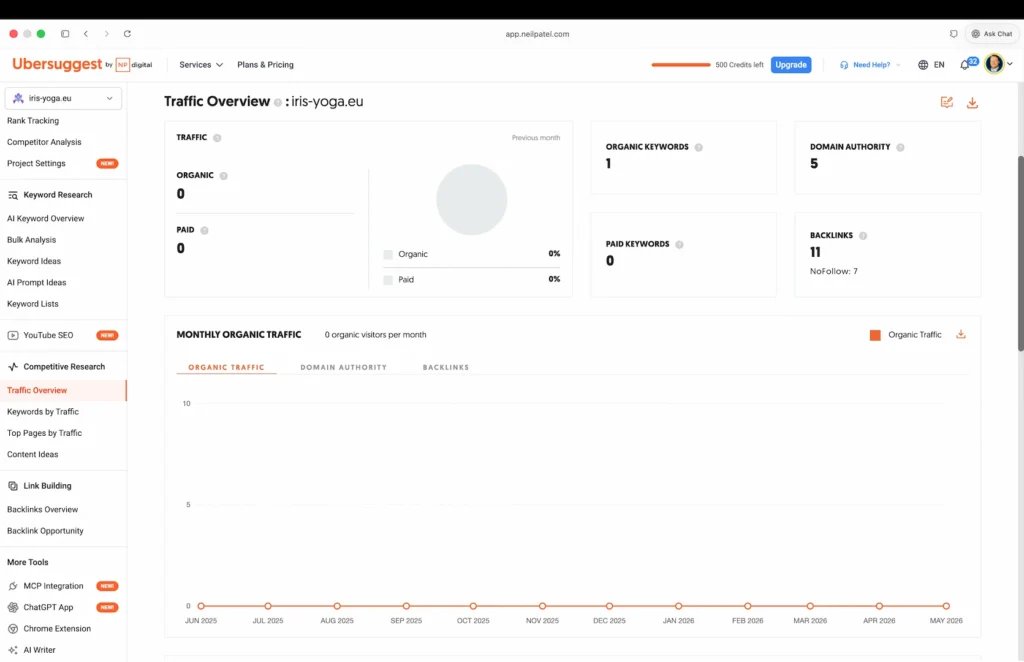Download the Monthly Organic Traffic chart
1024x662 pixels.
click(961, 334)
